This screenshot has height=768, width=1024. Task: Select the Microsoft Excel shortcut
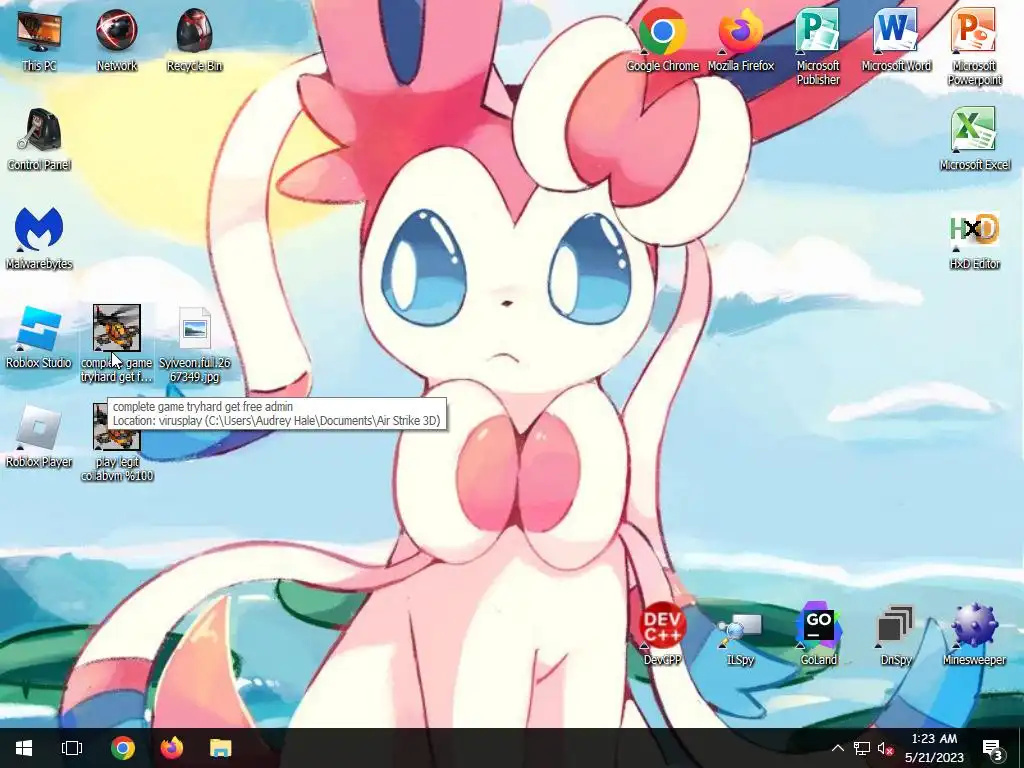[x=974, y=139]
